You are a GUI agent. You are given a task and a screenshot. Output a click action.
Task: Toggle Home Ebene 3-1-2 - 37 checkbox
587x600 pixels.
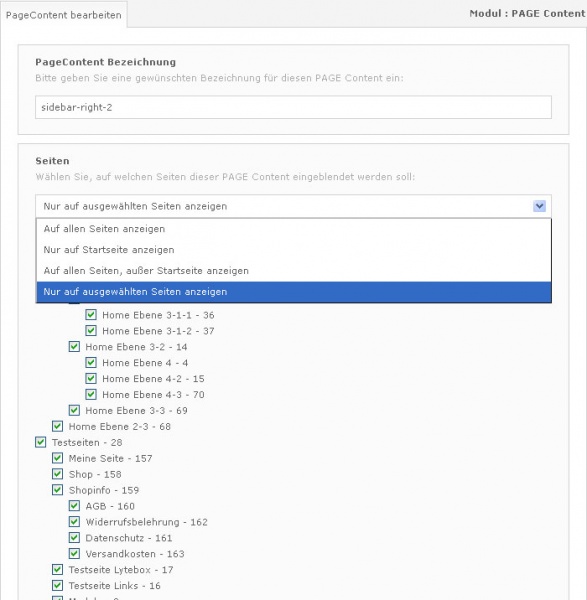click(91, 331)
